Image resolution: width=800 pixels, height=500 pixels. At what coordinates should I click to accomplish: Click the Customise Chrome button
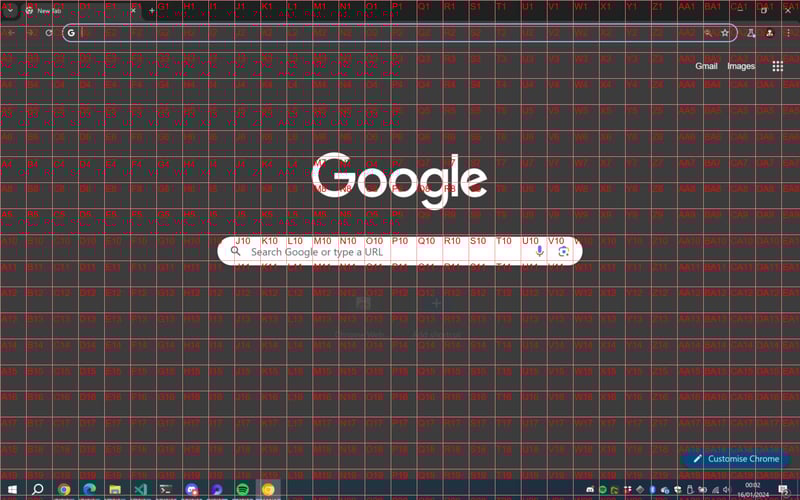pos(736,459)
